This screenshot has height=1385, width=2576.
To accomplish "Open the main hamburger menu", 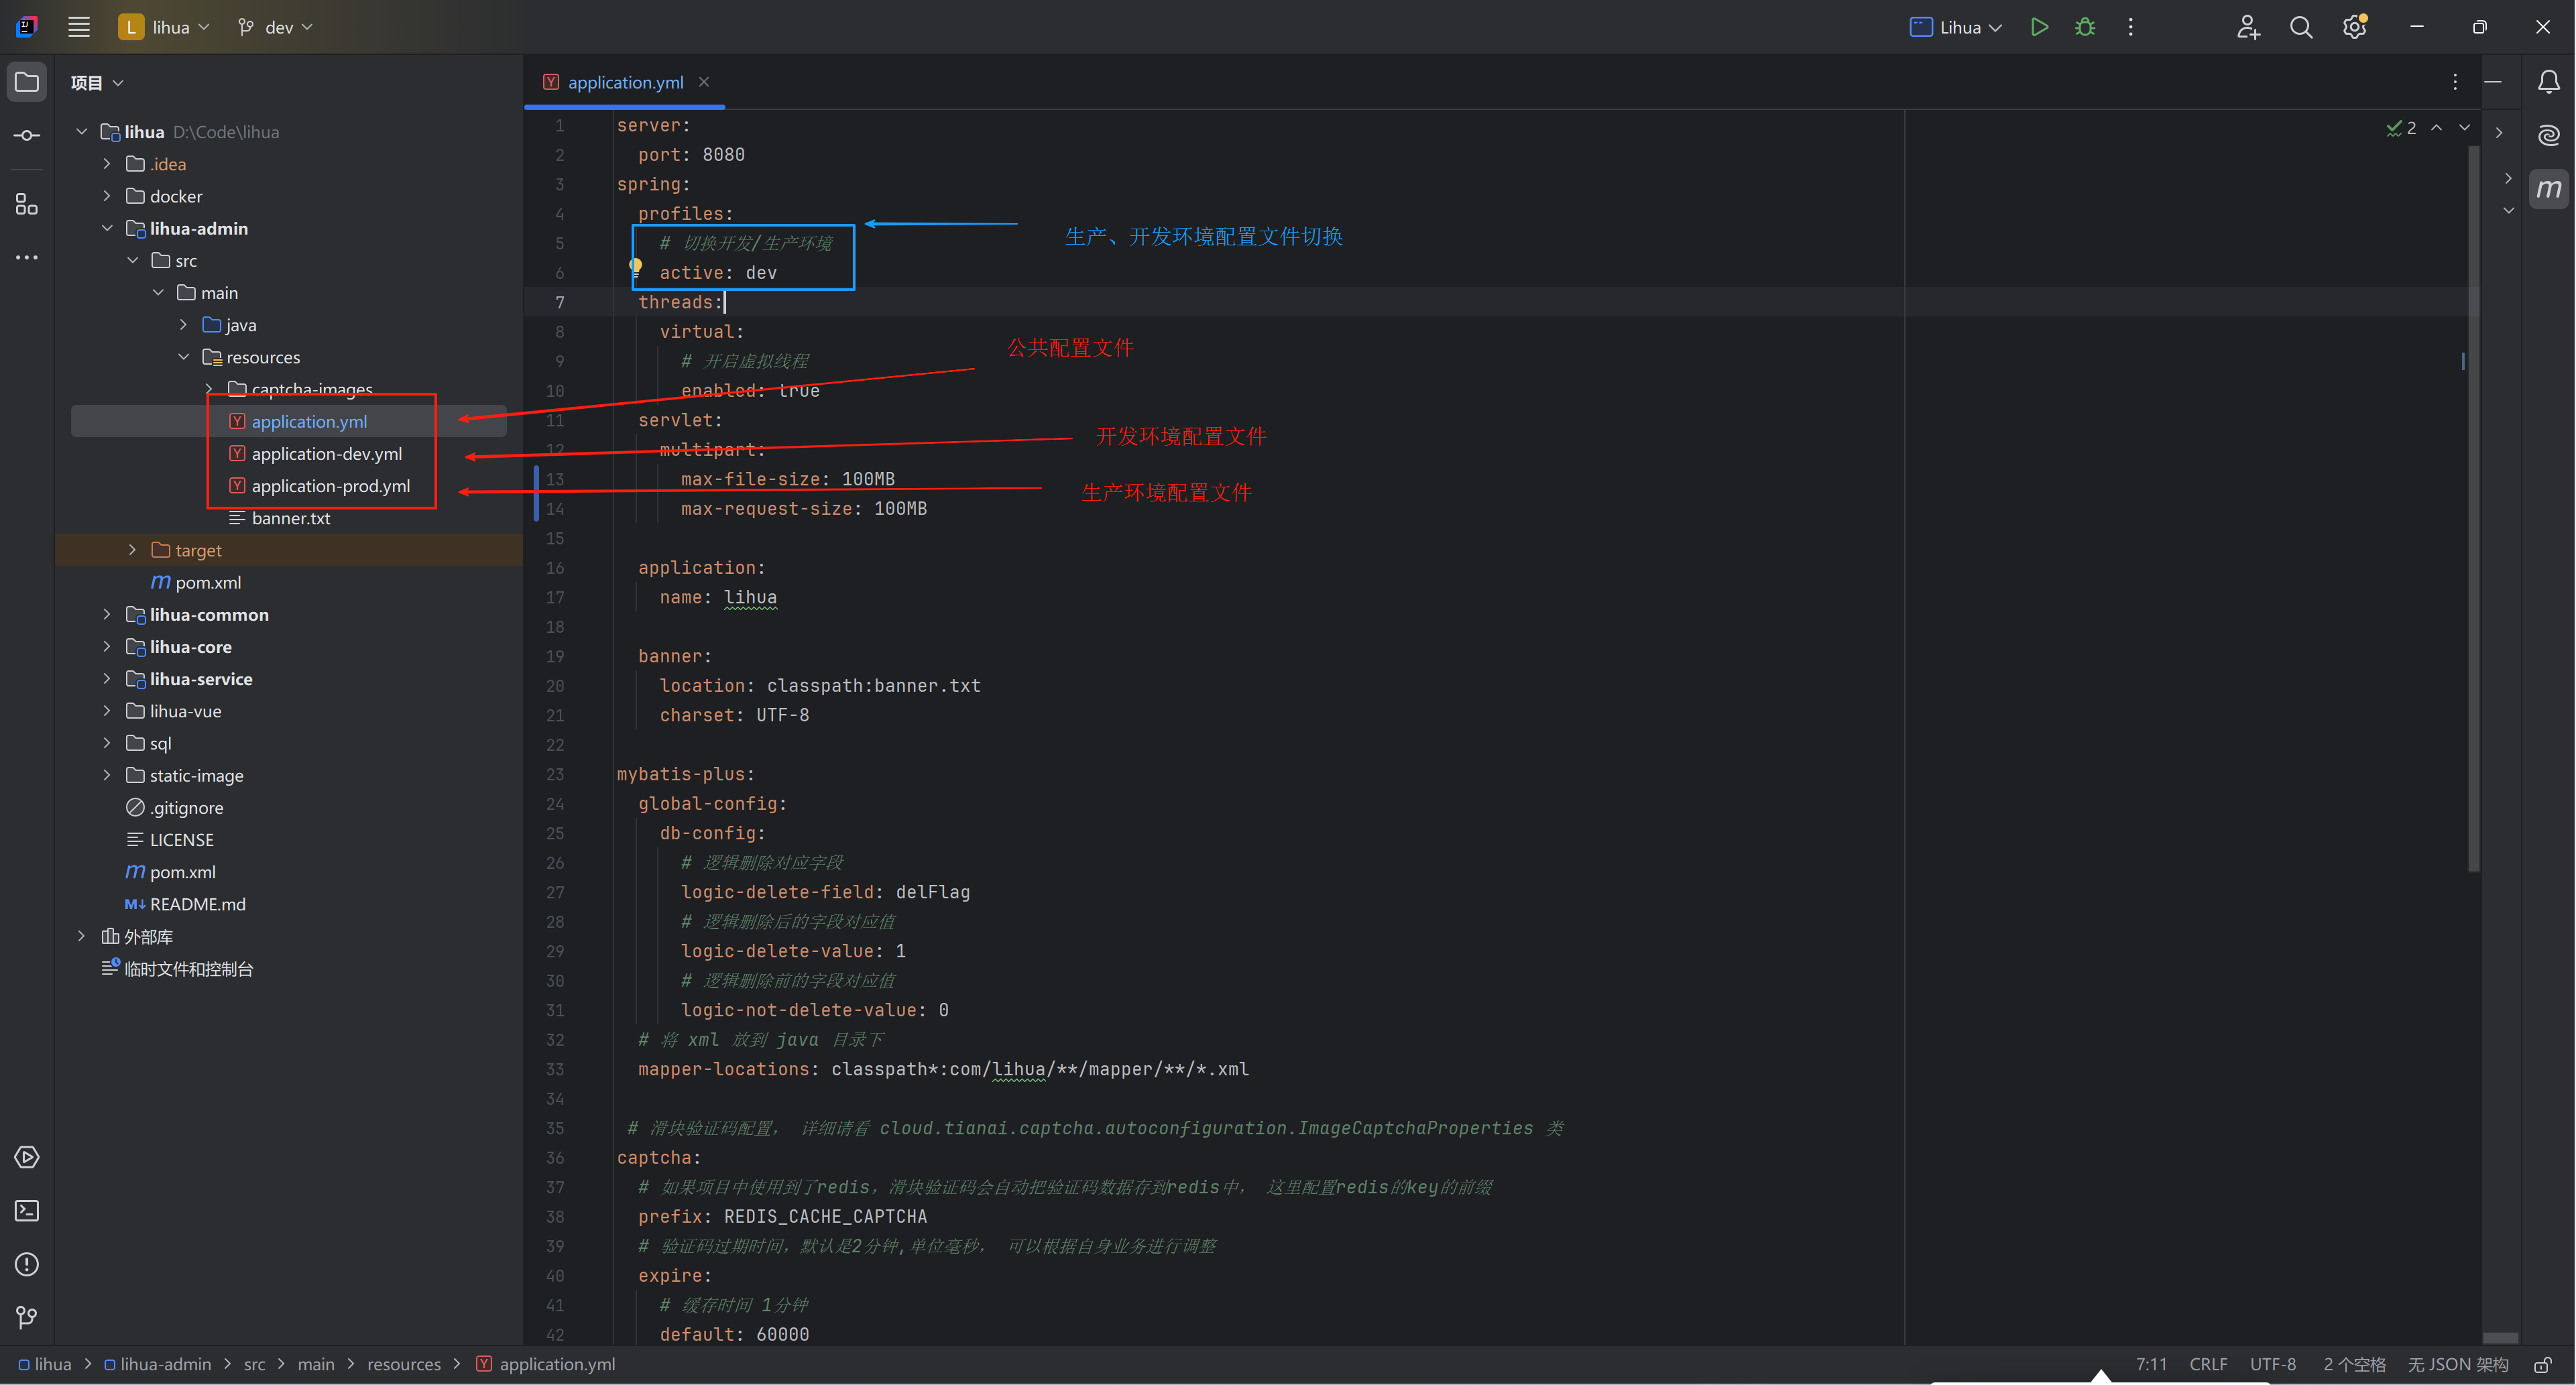I will pyautogui.click(x=79, y=27).
